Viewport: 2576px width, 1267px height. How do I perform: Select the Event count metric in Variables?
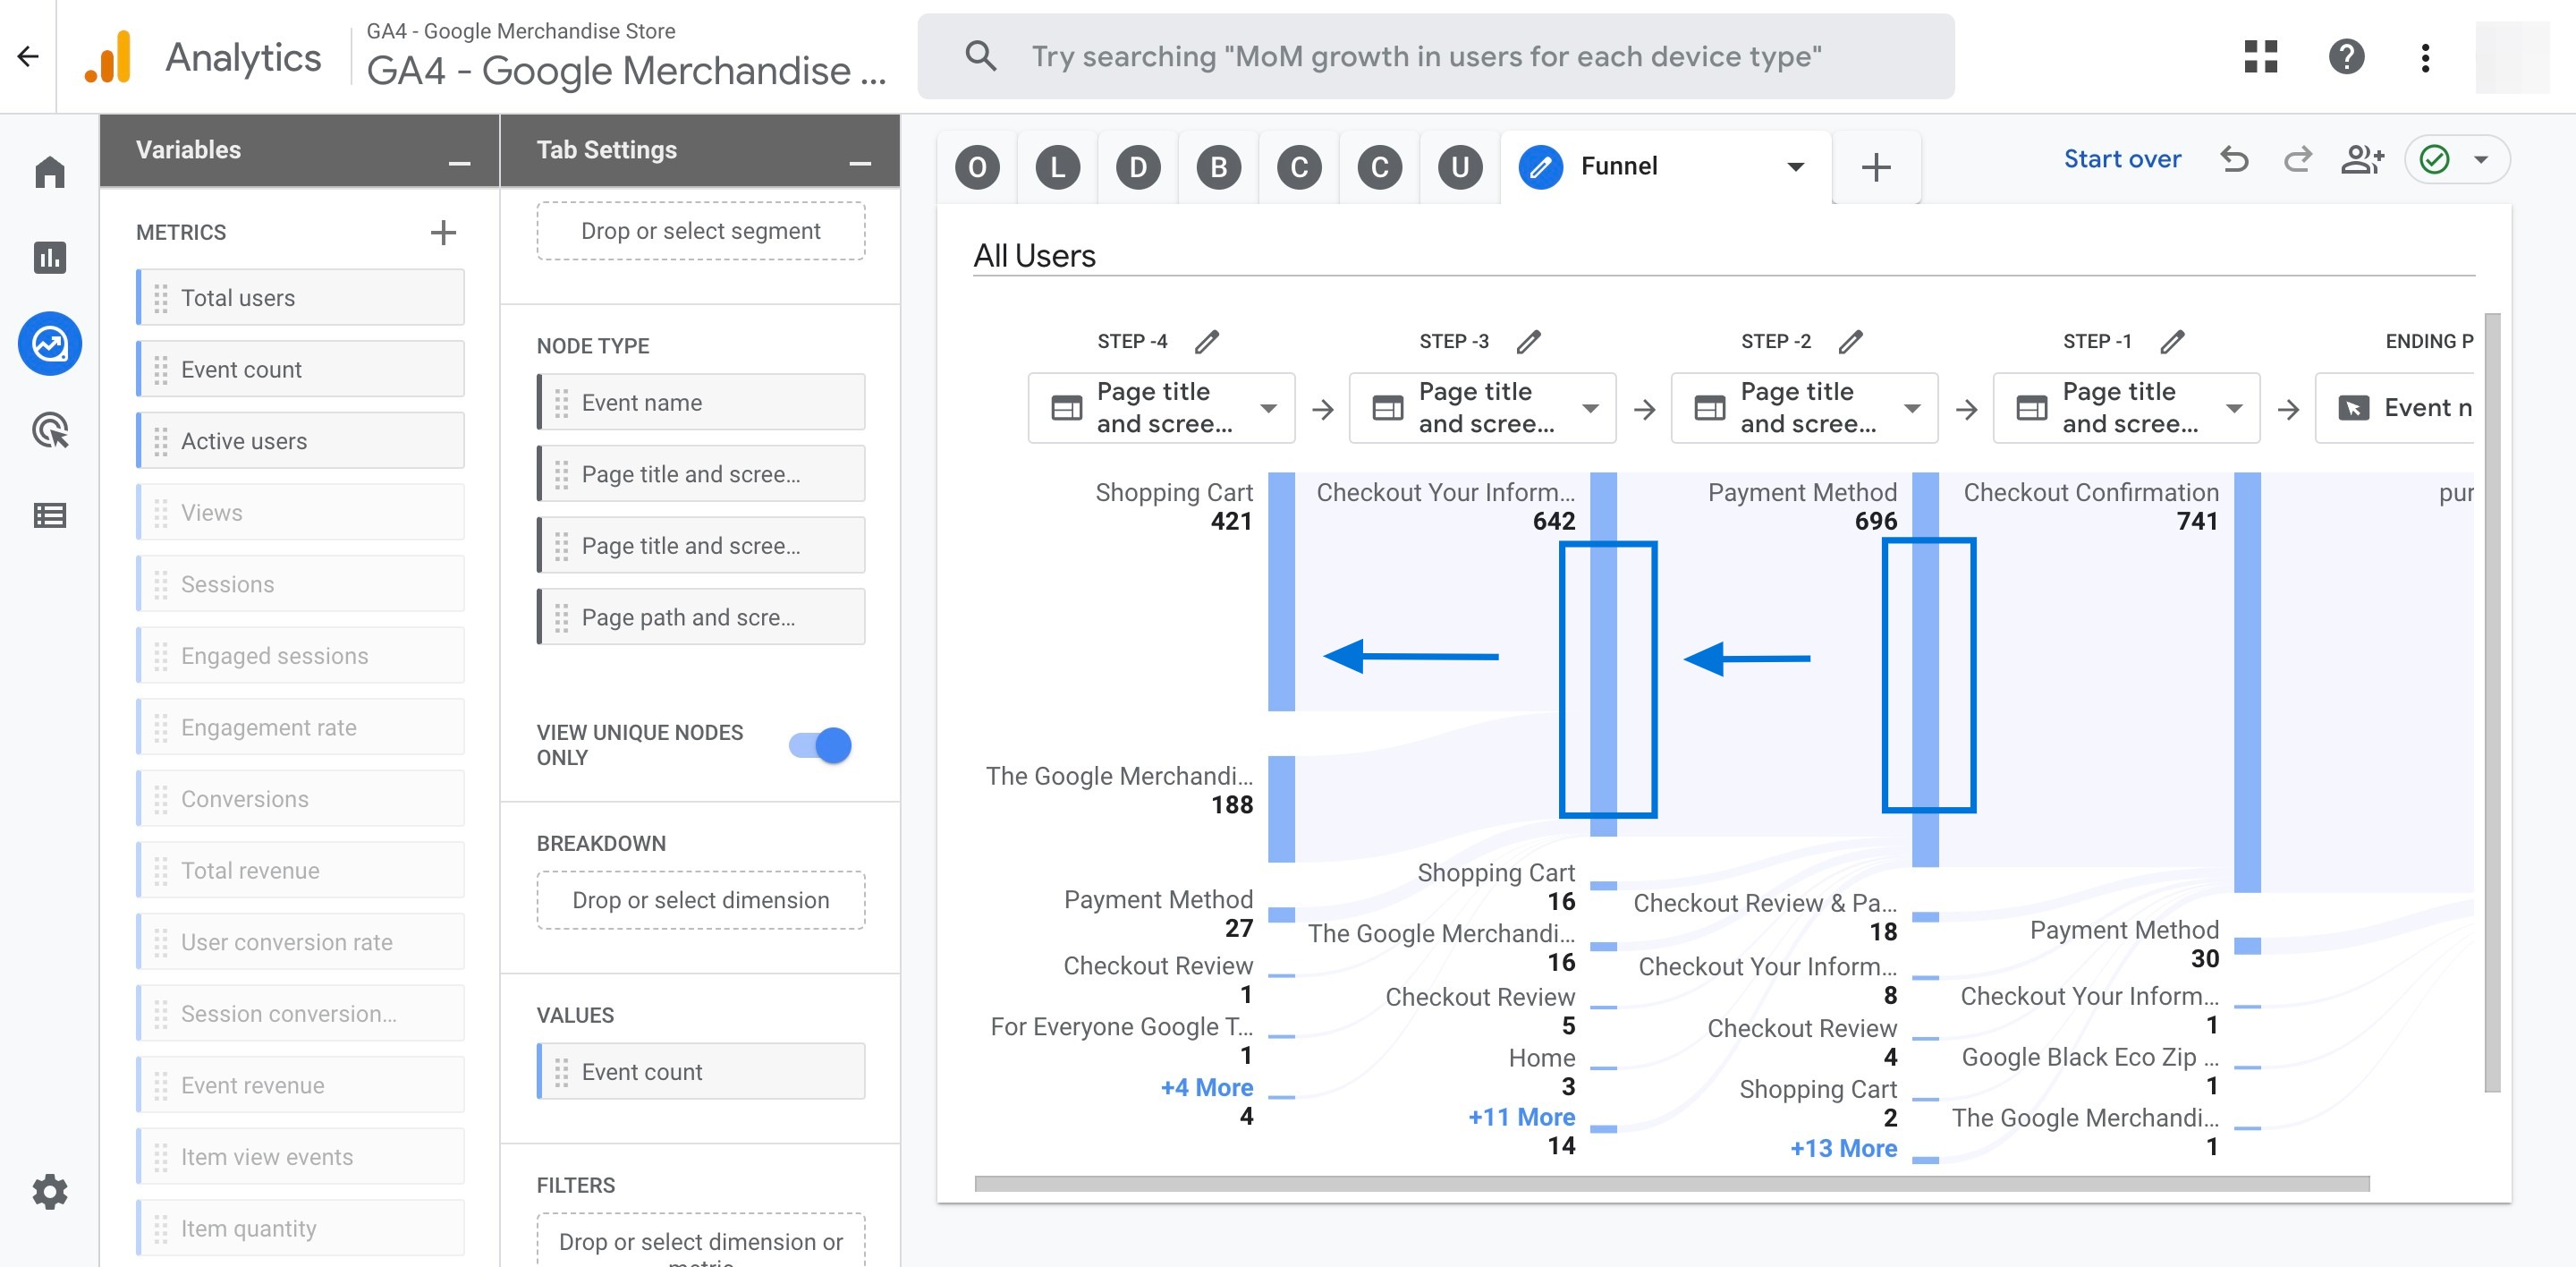300,369
